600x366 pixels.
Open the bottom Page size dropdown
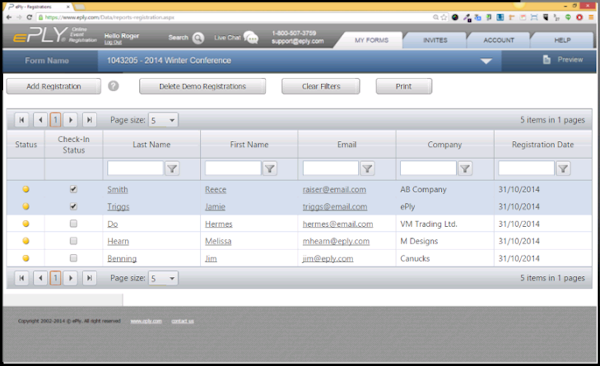pos(163,278)
